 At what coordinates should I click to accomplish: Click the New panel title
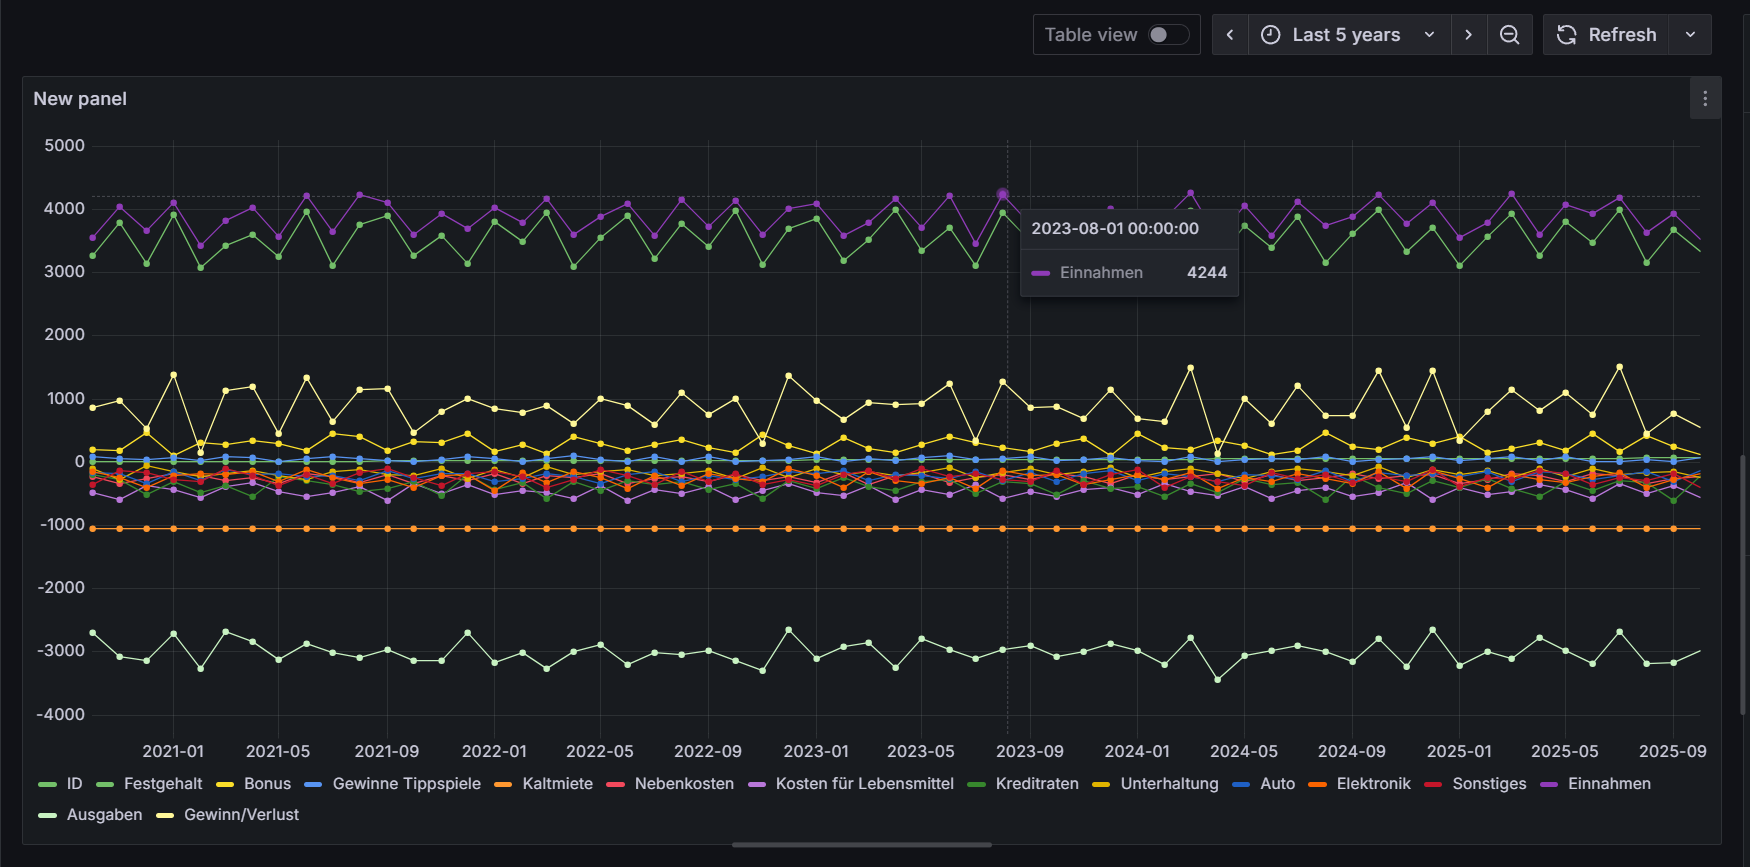point(80,99)
